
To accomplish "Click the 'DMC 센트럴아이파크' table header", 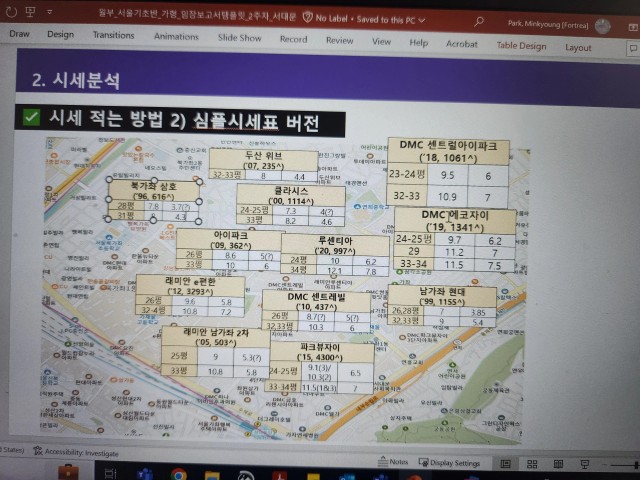I will 448,151.
